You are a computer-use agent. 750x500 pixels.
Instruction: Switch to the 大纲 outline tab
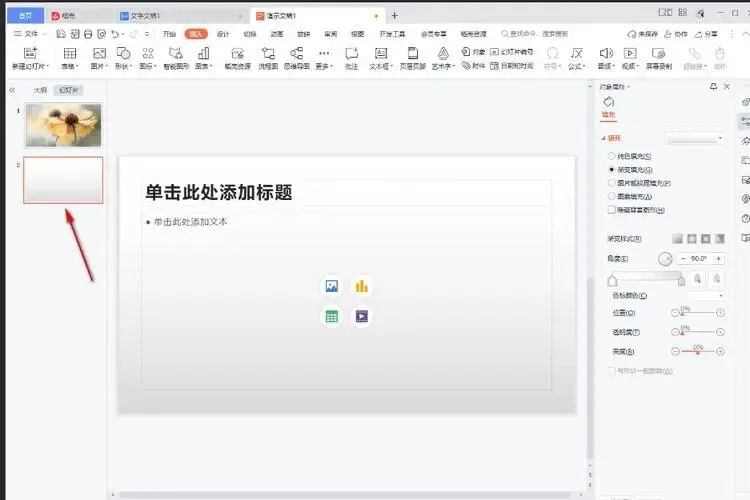(40, 90)
